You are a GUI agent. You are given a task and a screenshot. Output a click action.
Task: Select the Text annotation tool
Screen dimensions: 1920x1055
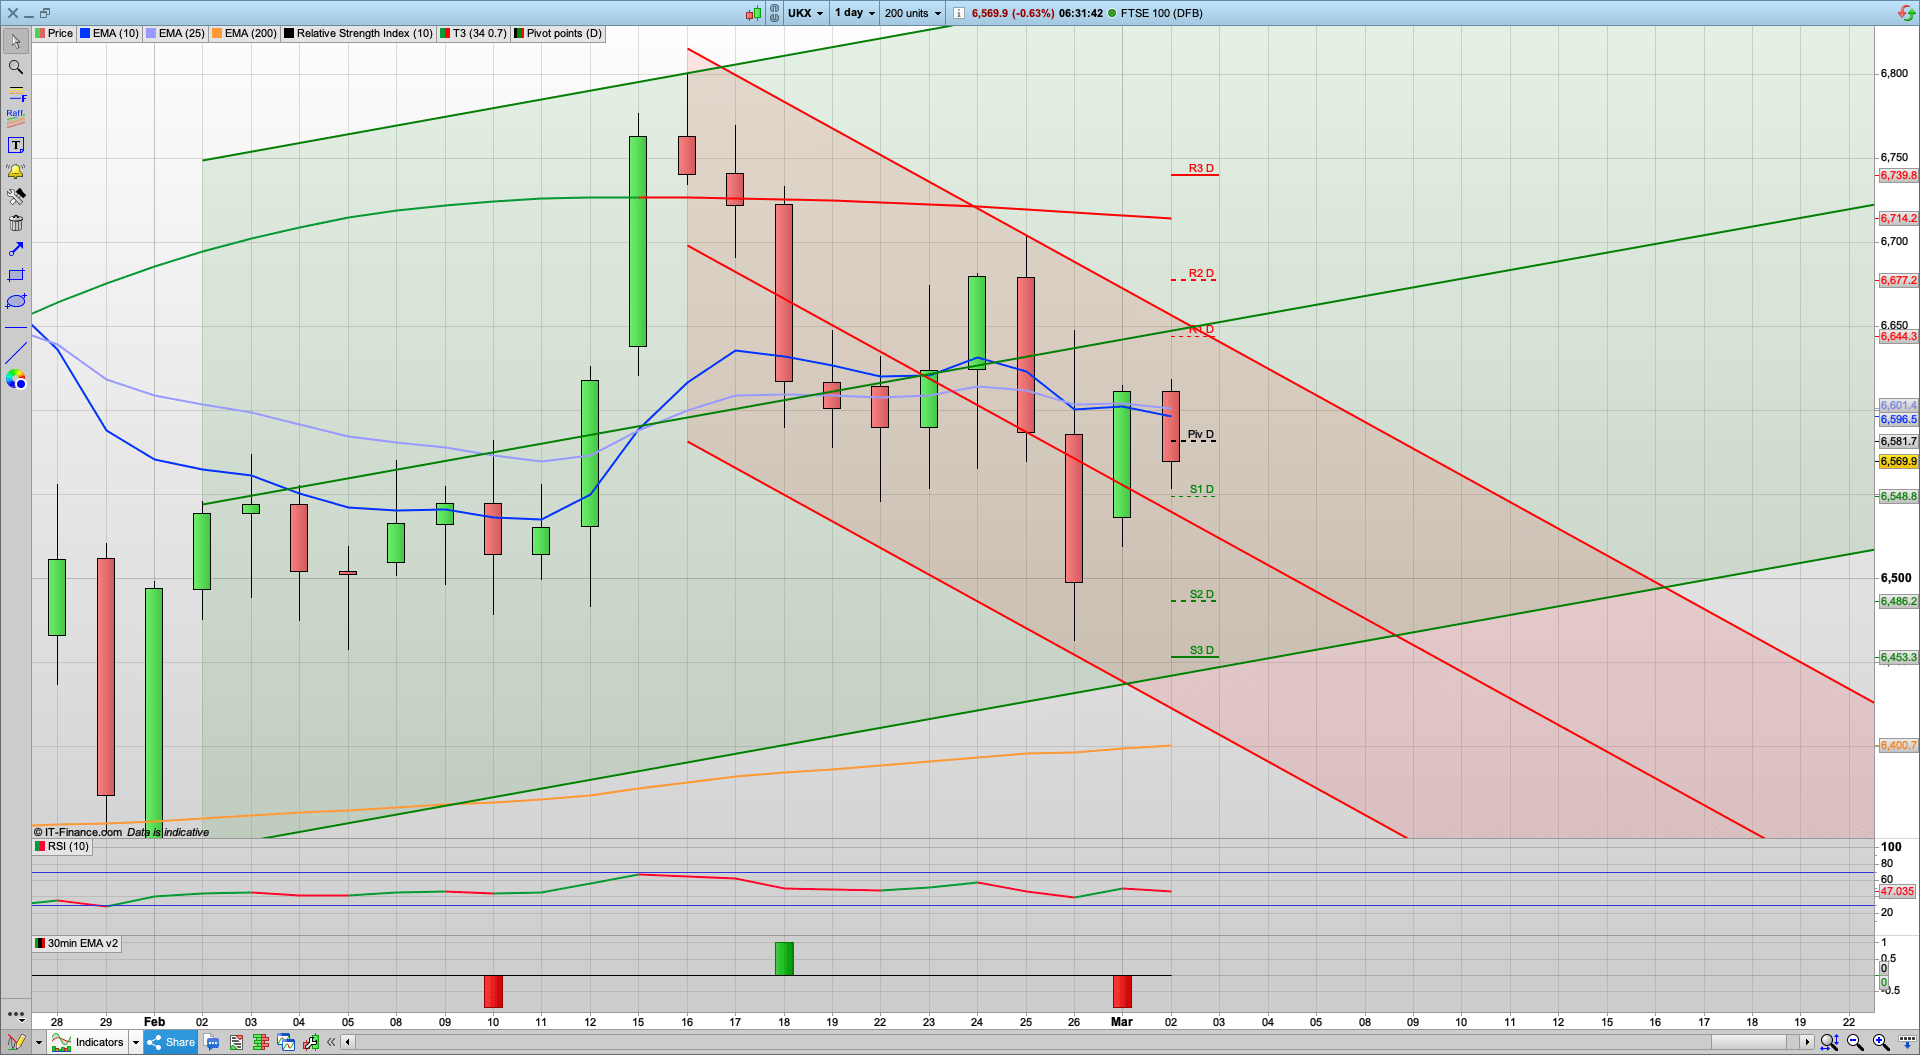15,144
